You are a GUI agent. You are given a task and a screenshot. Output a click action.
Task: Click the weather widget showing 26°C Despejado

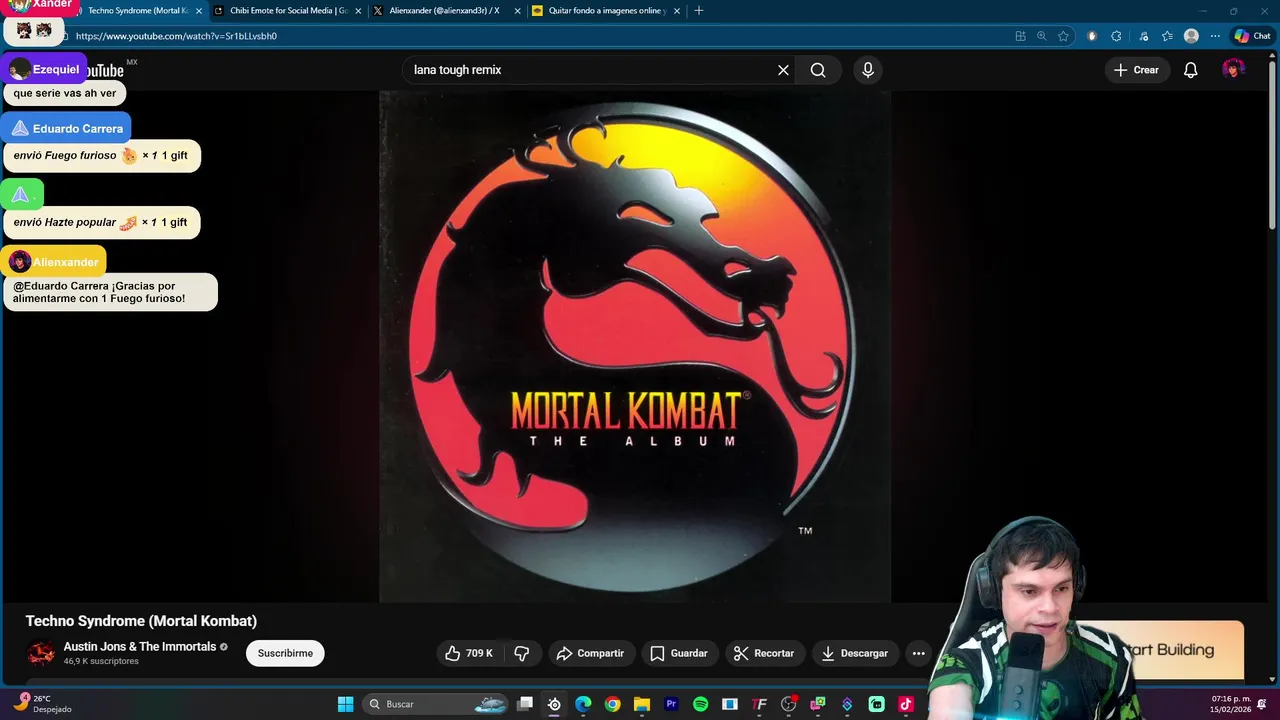point(42,704)
